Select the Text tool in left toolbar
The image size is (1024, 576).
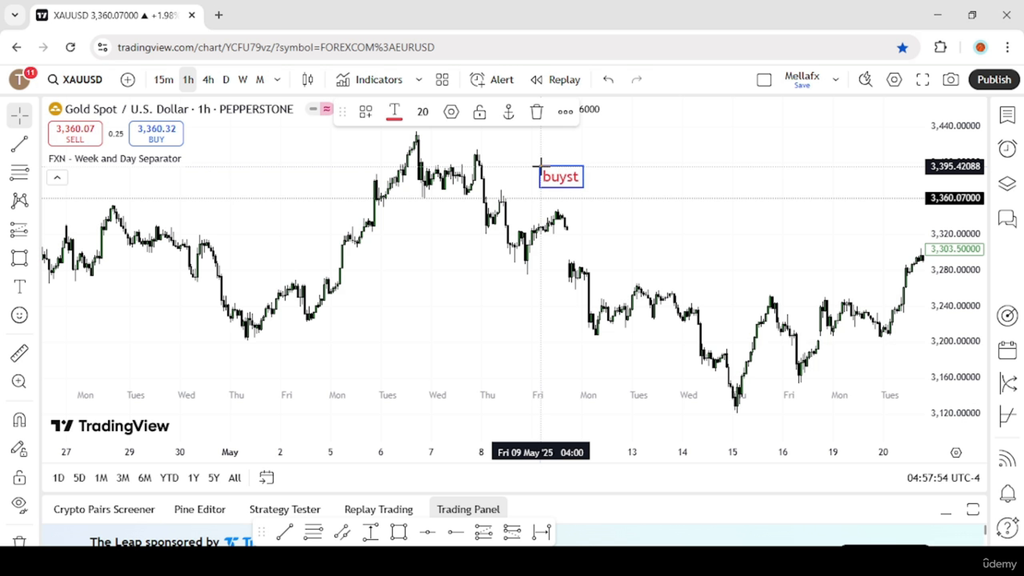[20, 287]
